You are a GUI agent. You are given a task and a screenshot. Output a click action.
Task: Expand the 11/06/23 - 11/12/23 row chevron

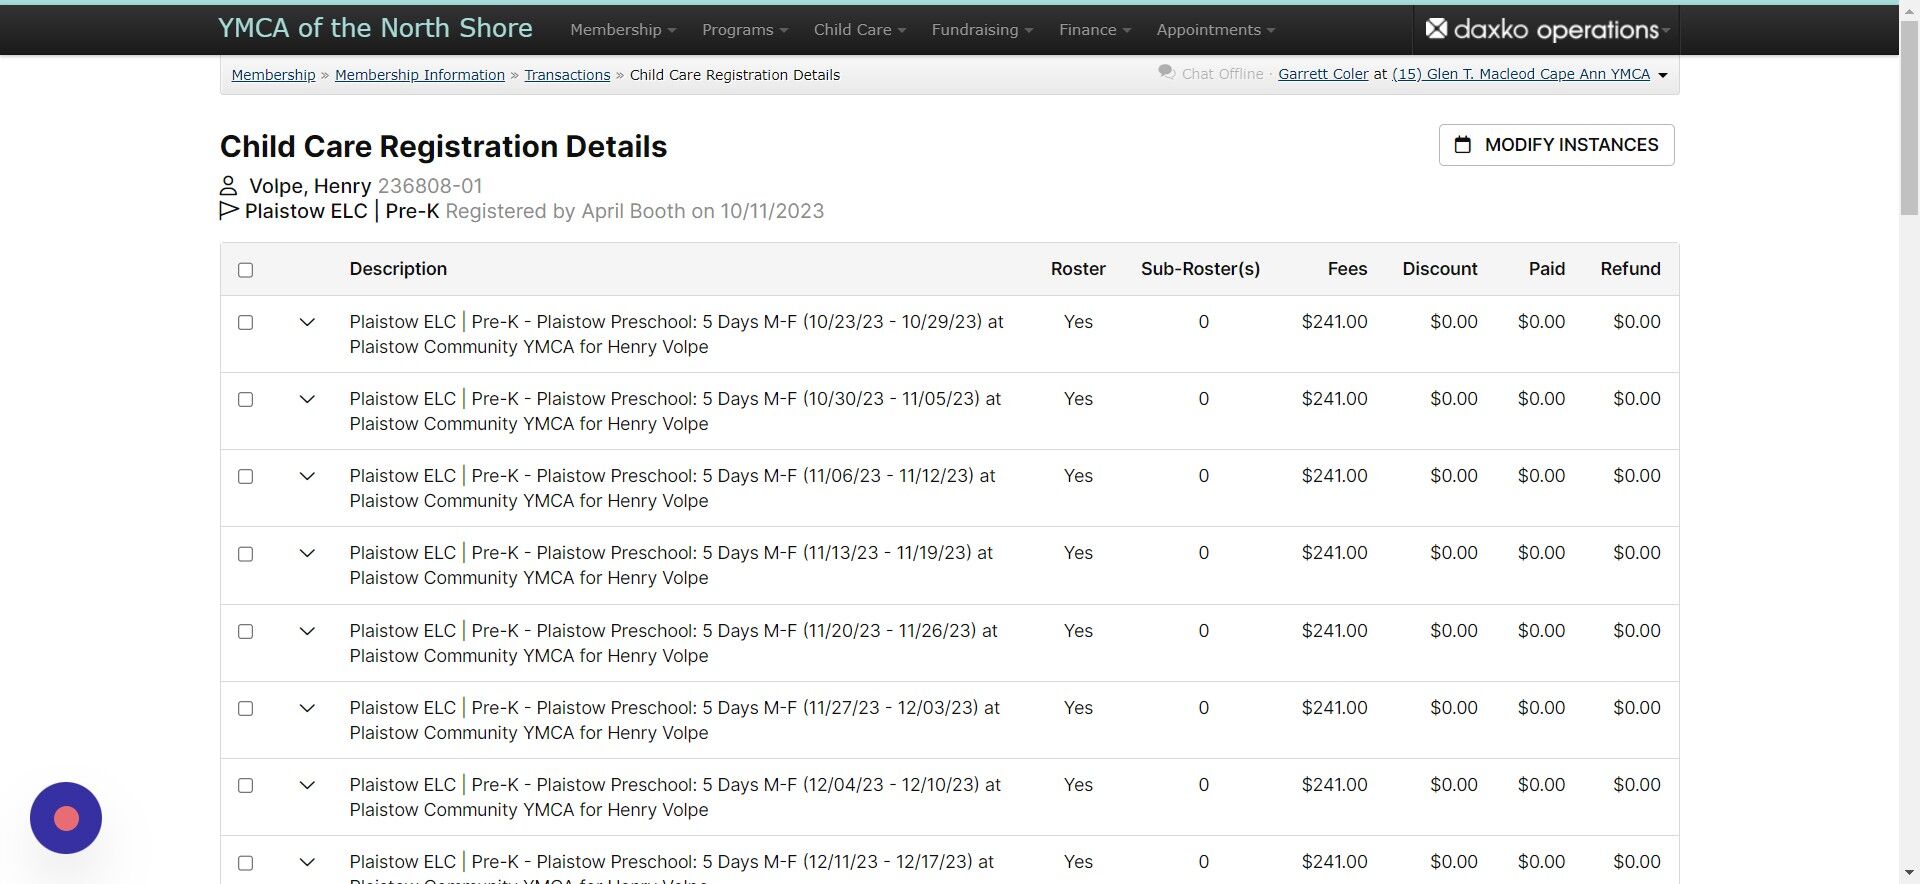pyautogui.click(x=307, y=476)
